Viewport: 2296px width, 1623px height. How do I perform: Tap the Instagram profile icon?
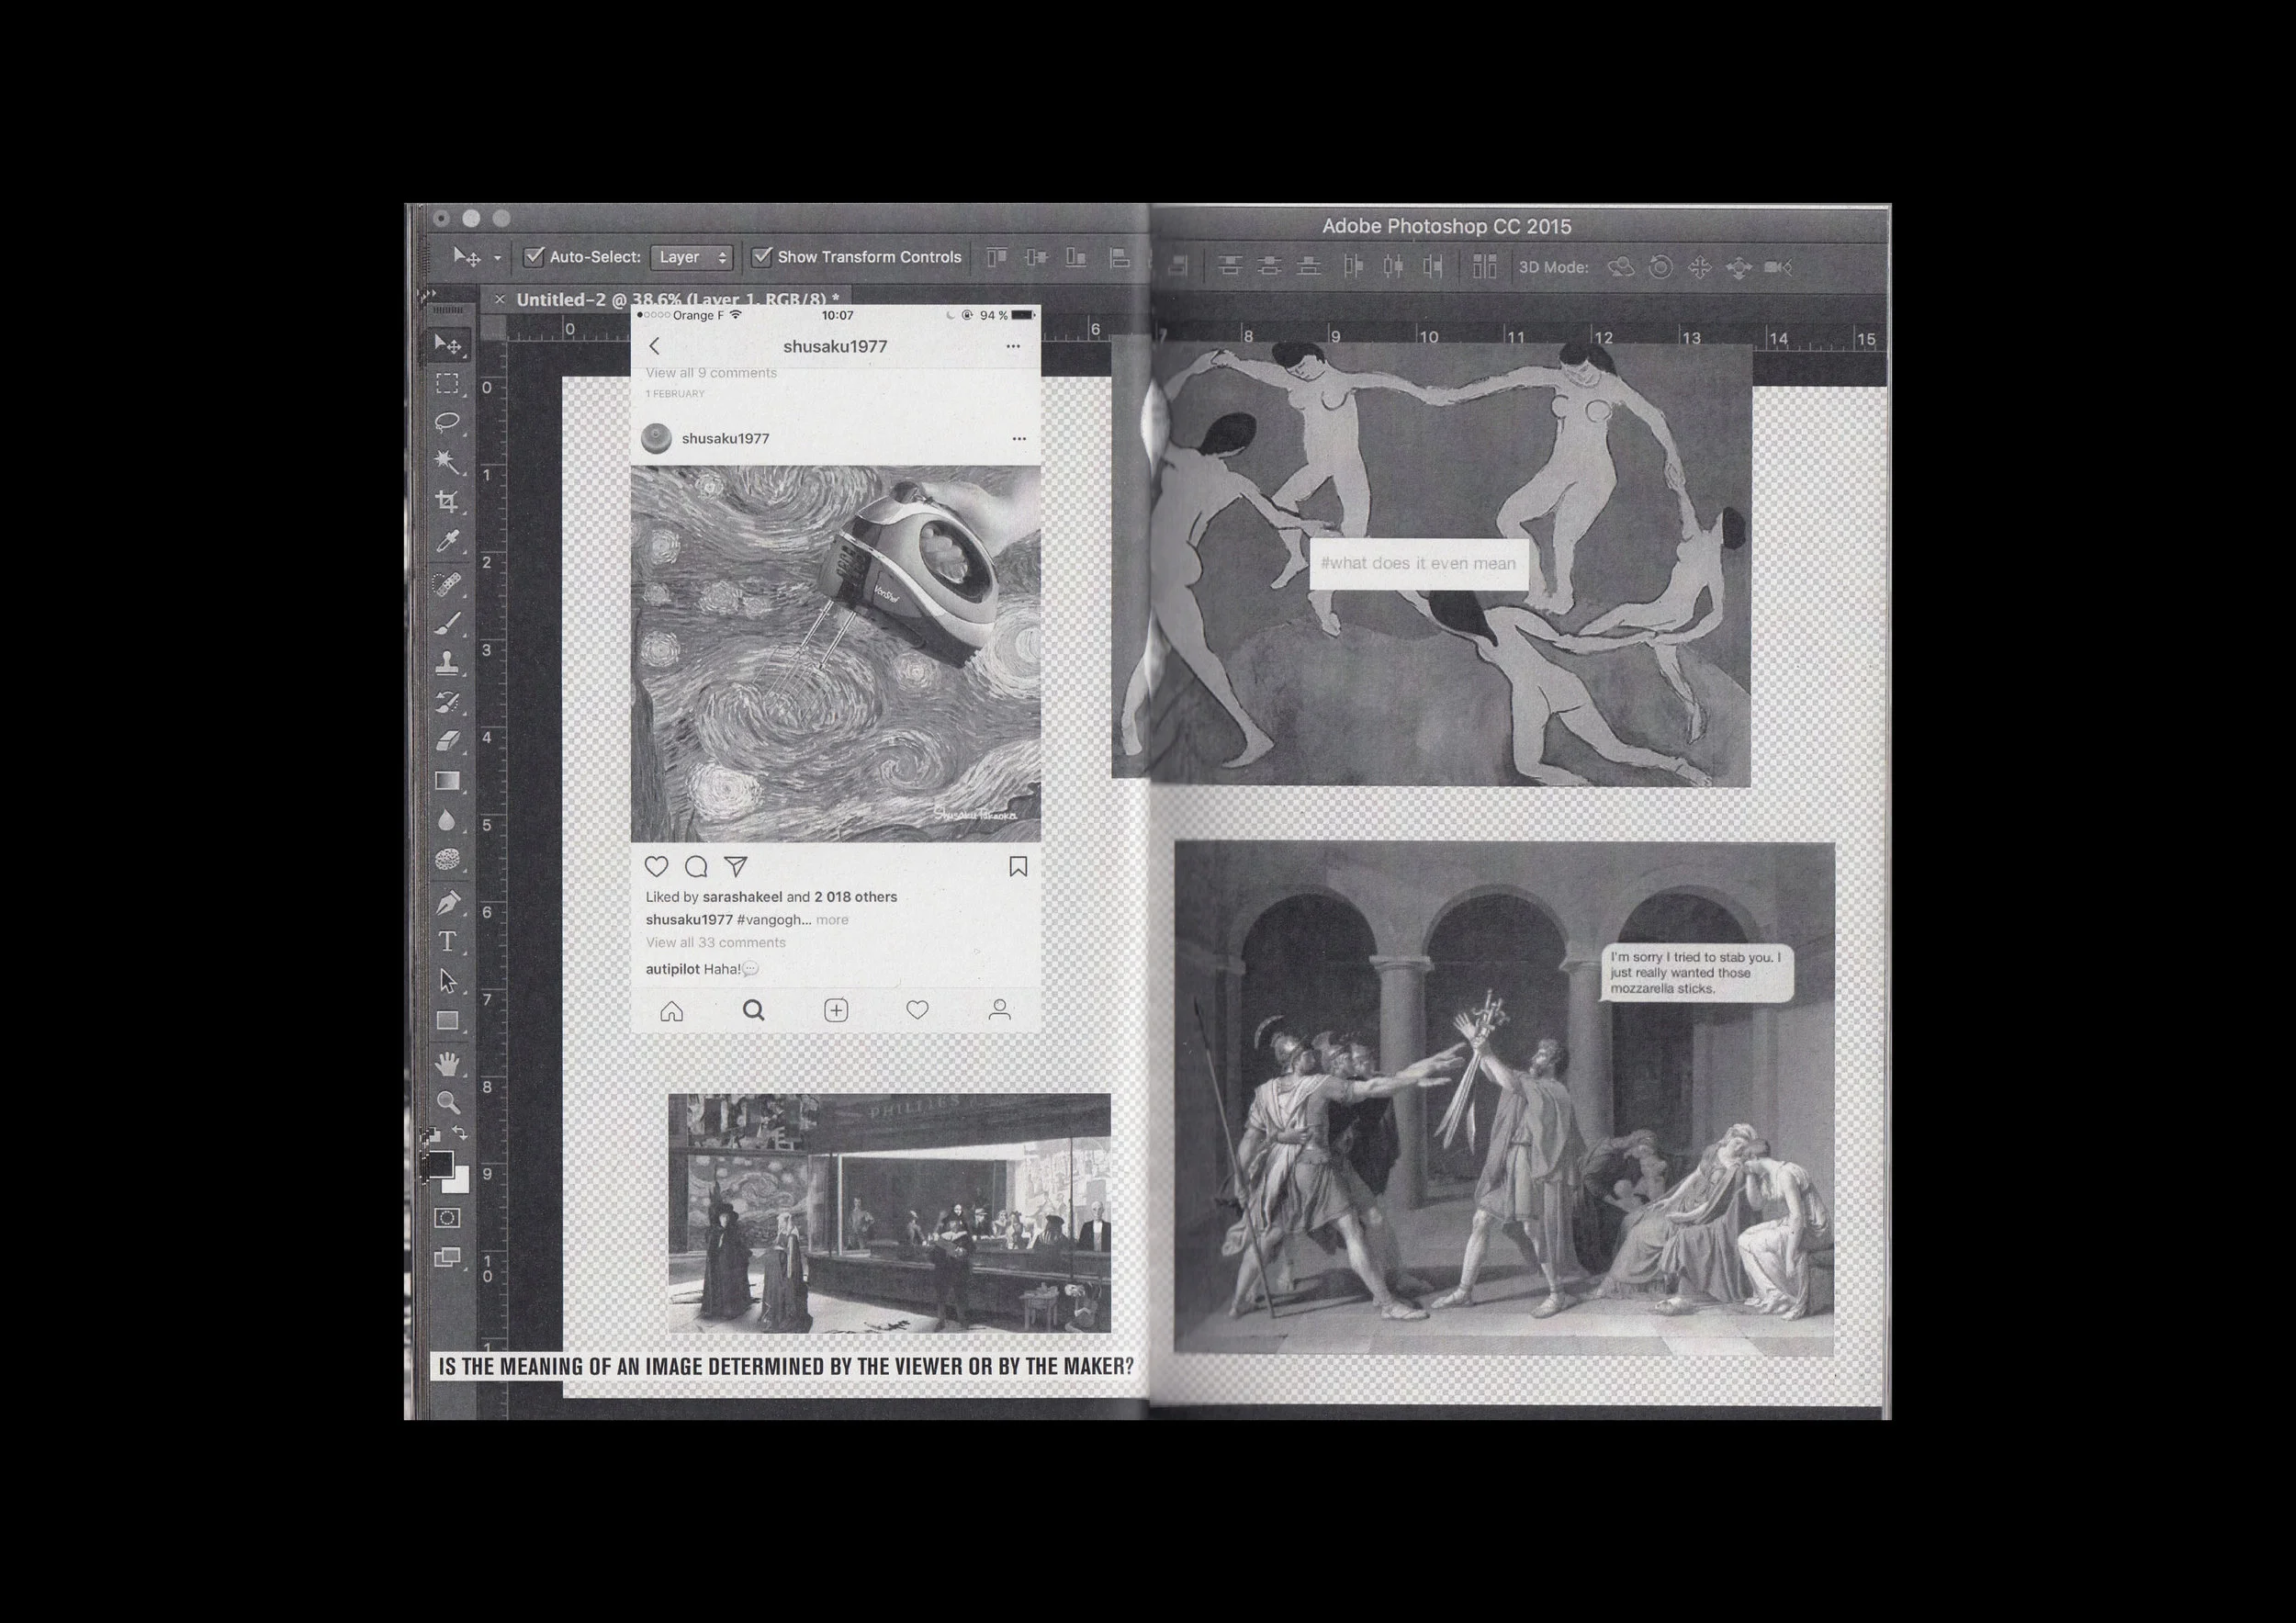click(x=1000, y=1010)
